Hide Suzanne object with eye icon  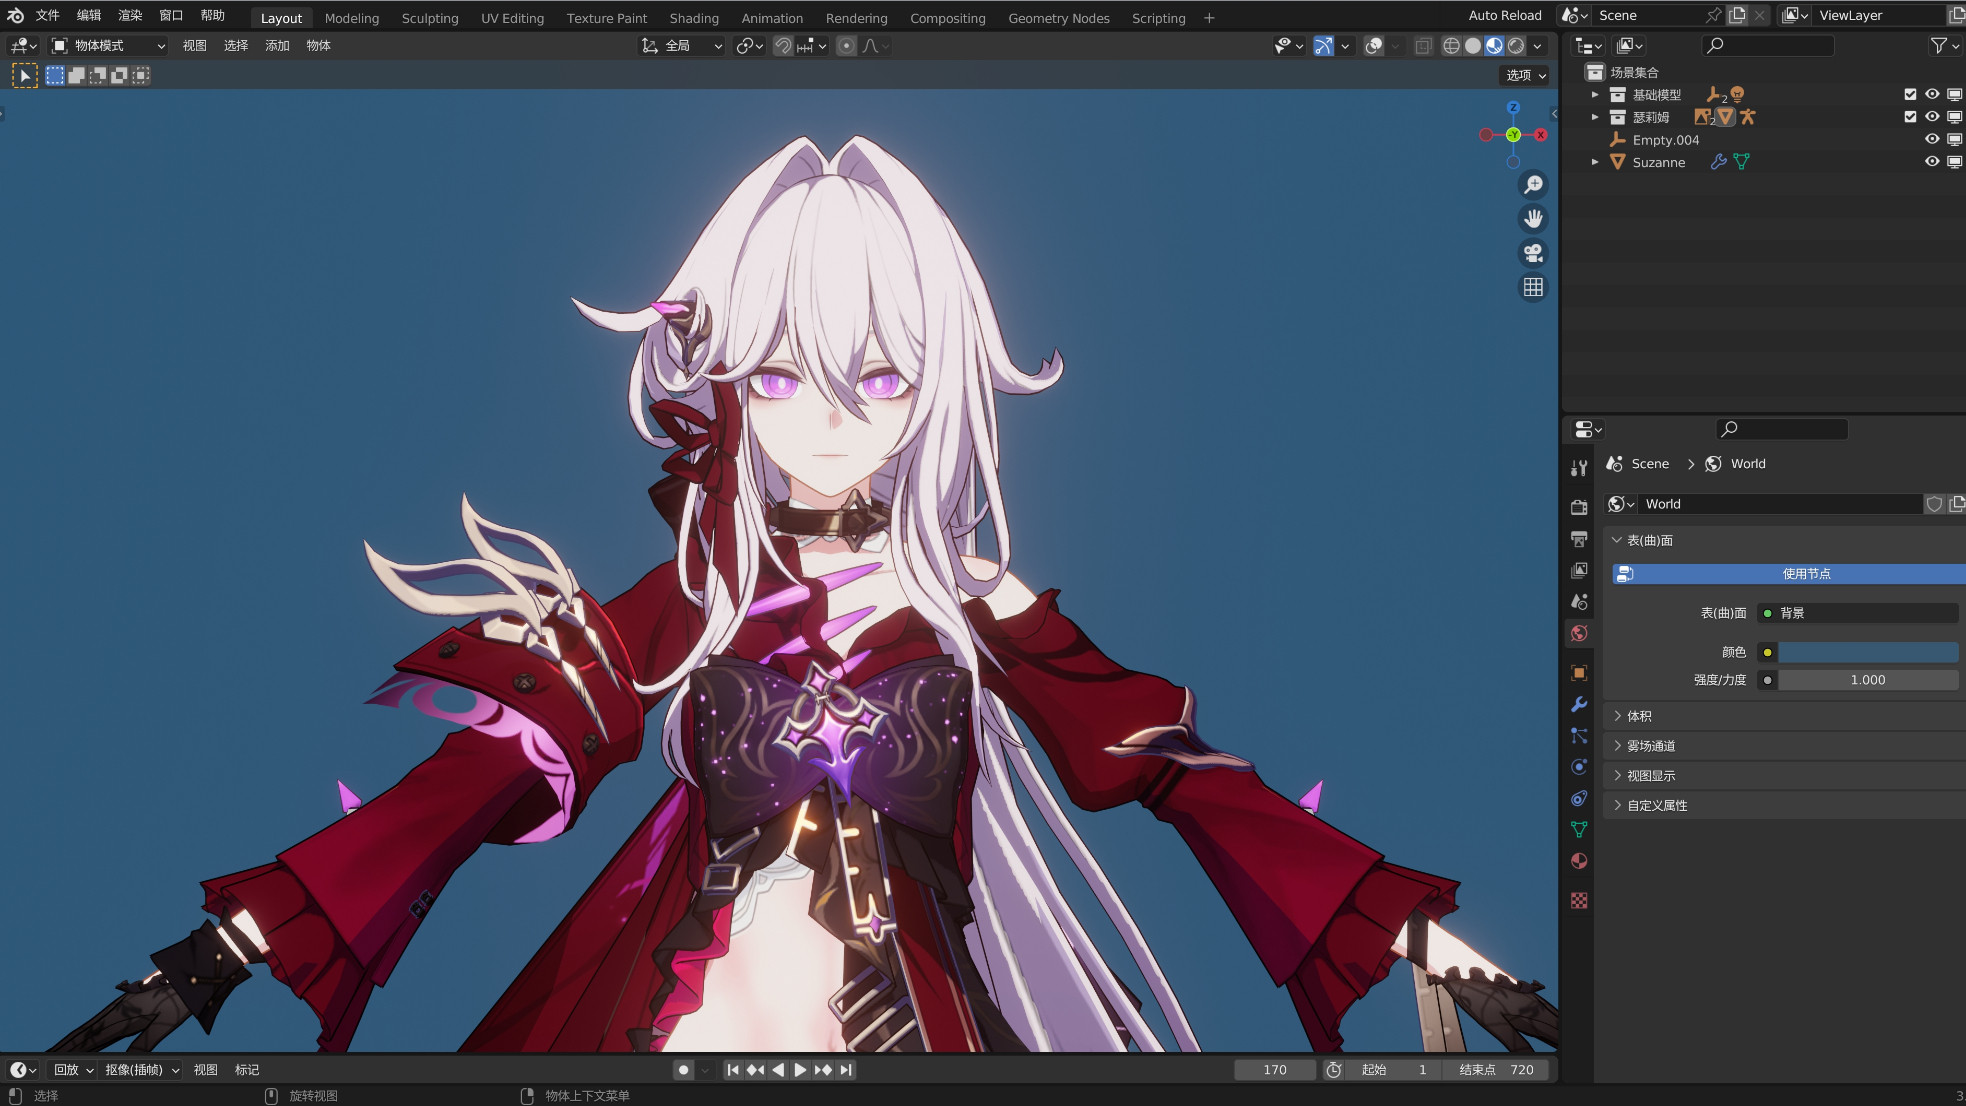[x=1932, y=162]
